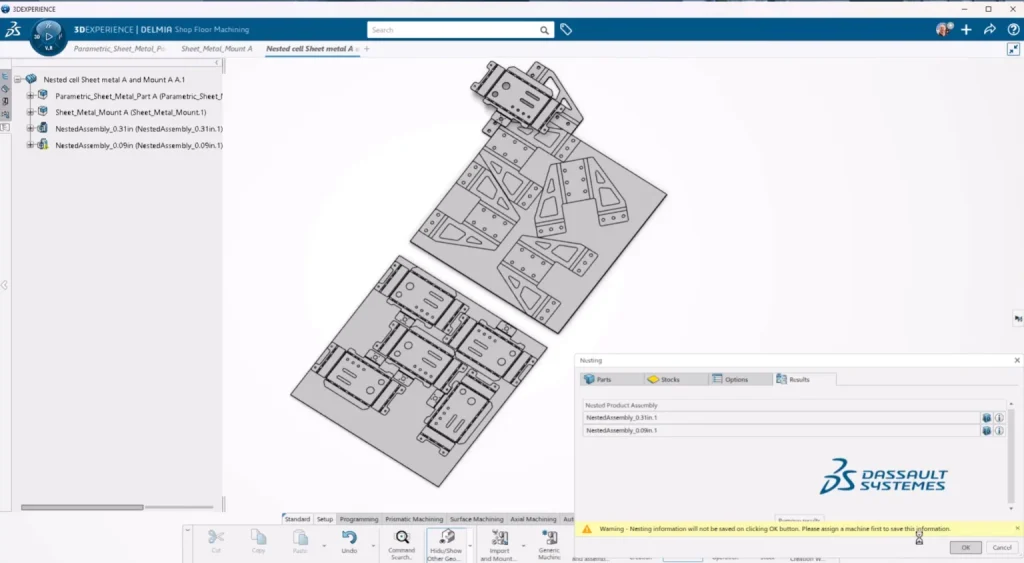
Task: Open the Parts tab in Nesting dialog
Action: (x=611, y=379)
